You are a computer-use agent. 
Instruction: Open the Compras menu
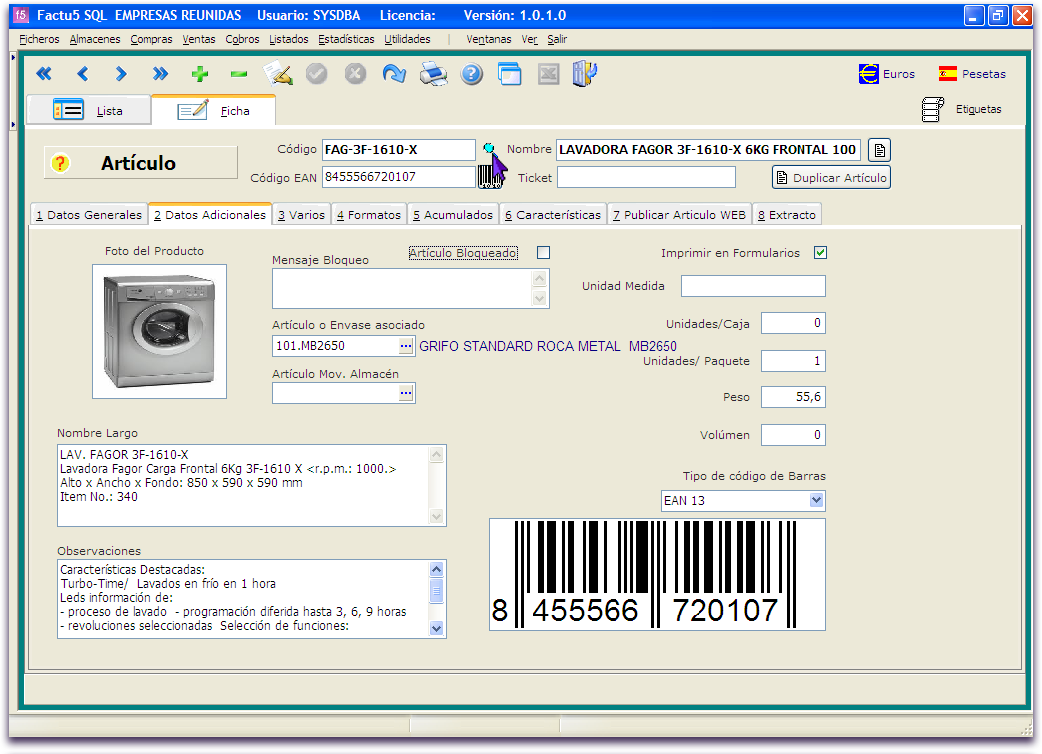click(152, 39)
